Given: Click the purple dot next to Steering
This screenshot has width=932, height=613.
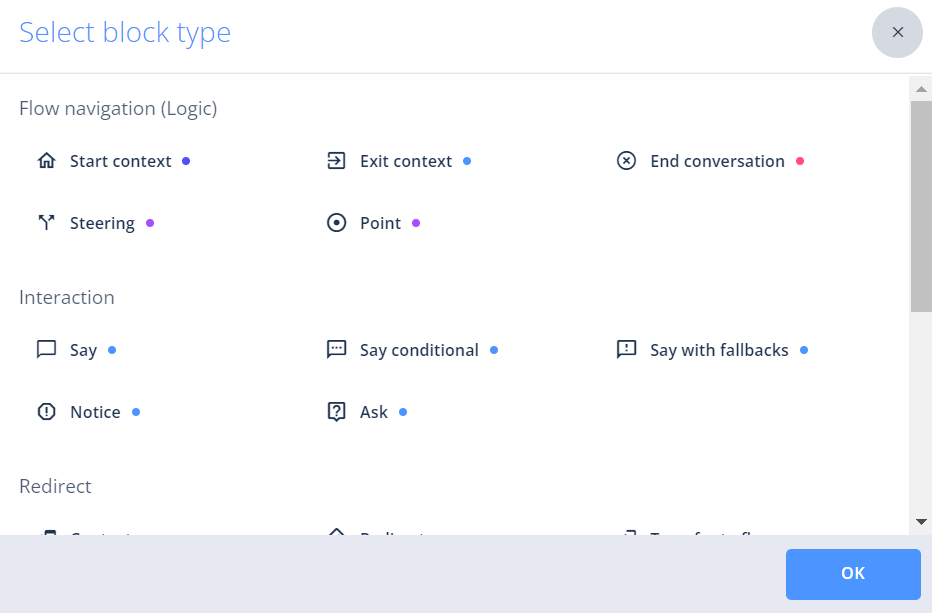Looking at the screenshot, I should (150, 223).
